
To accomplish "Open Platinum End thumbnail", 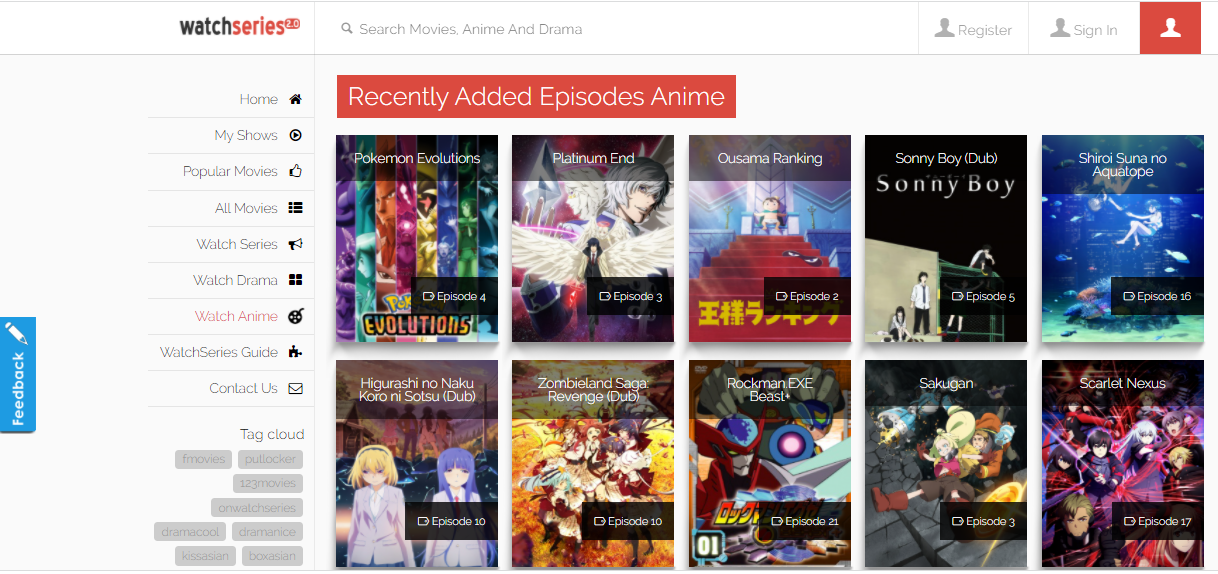I will tap(593, 238).
